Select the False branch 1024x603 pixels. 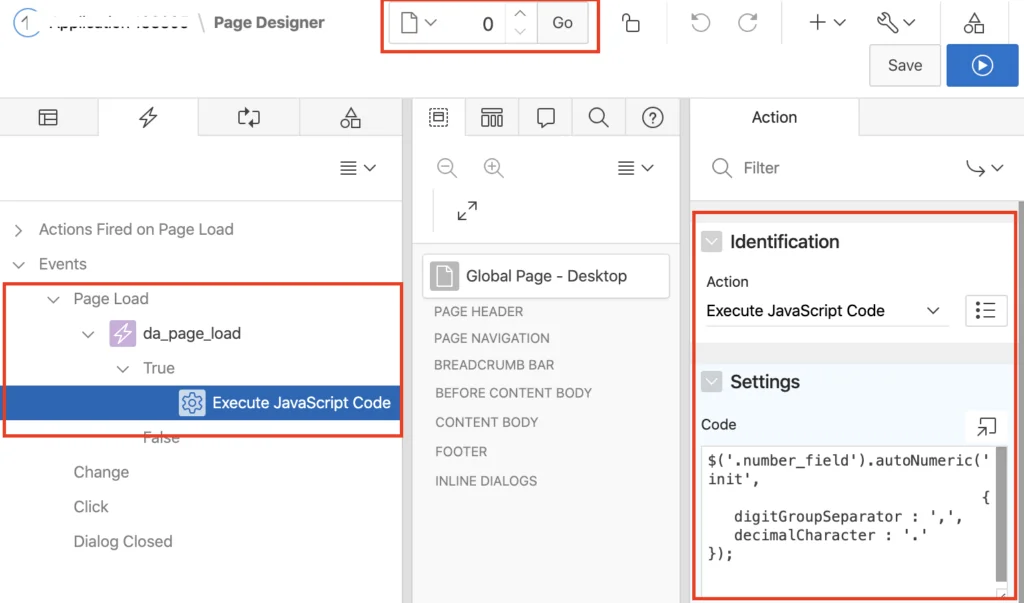click(x=161, y=438)
